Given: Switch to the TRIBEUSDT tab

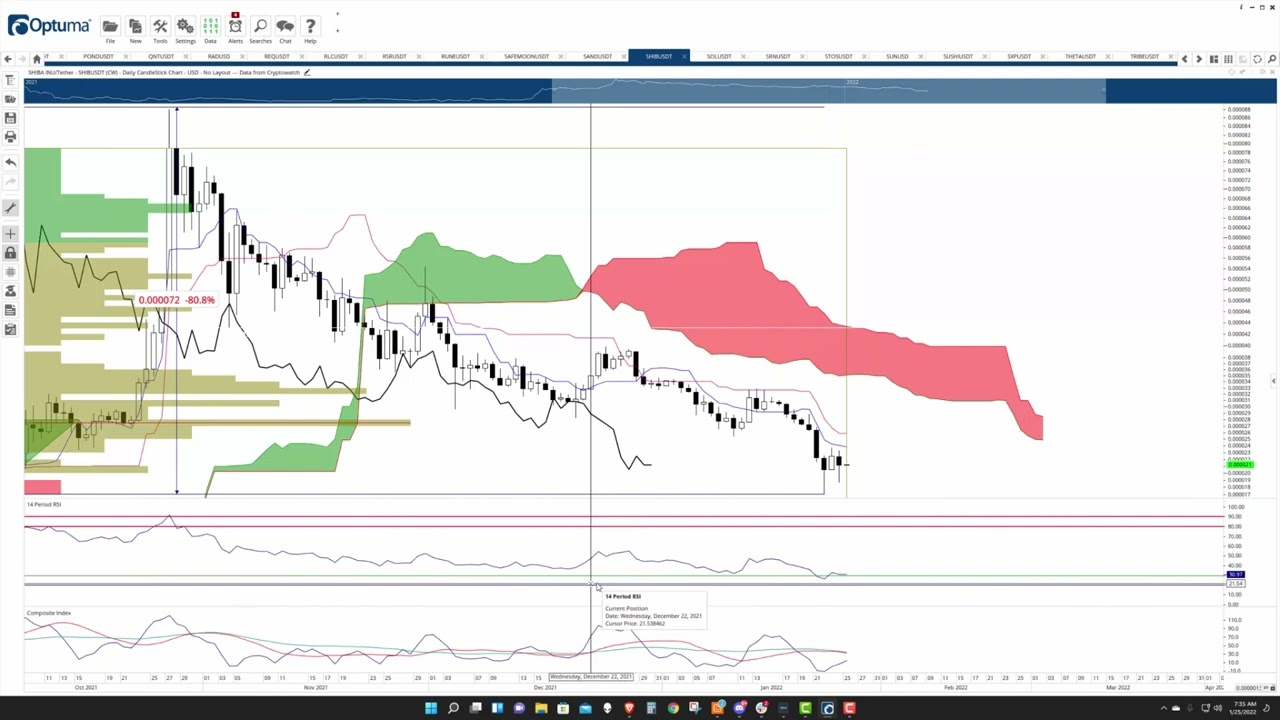Looking at the screenshot, I should pos(1144,57).
